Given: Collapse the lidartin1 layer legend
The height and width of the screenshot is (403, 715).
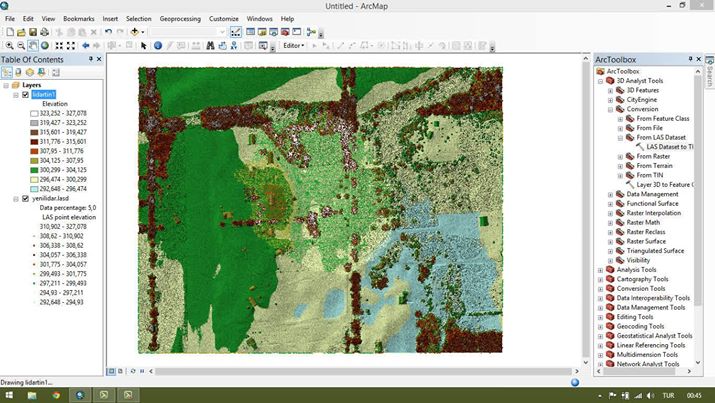Looking at the screenshot, I should (16, 95).
